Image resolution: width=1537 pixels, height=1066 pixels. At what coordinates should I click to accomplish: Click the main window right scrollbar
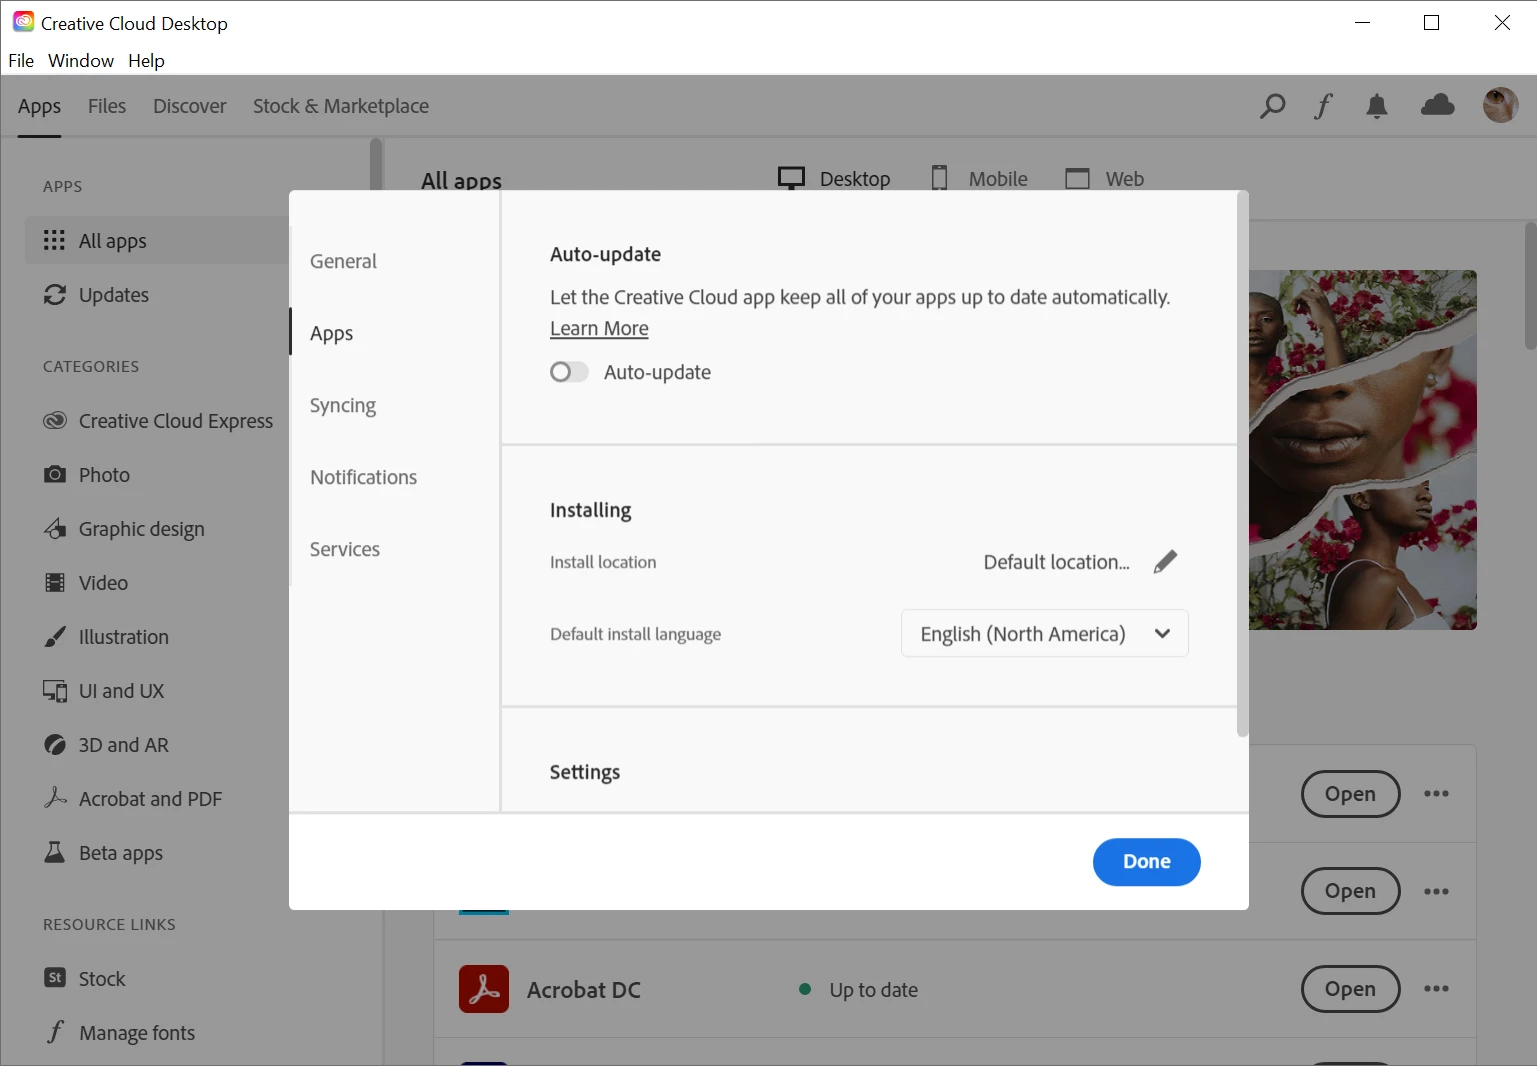(x=1530, y=286)
